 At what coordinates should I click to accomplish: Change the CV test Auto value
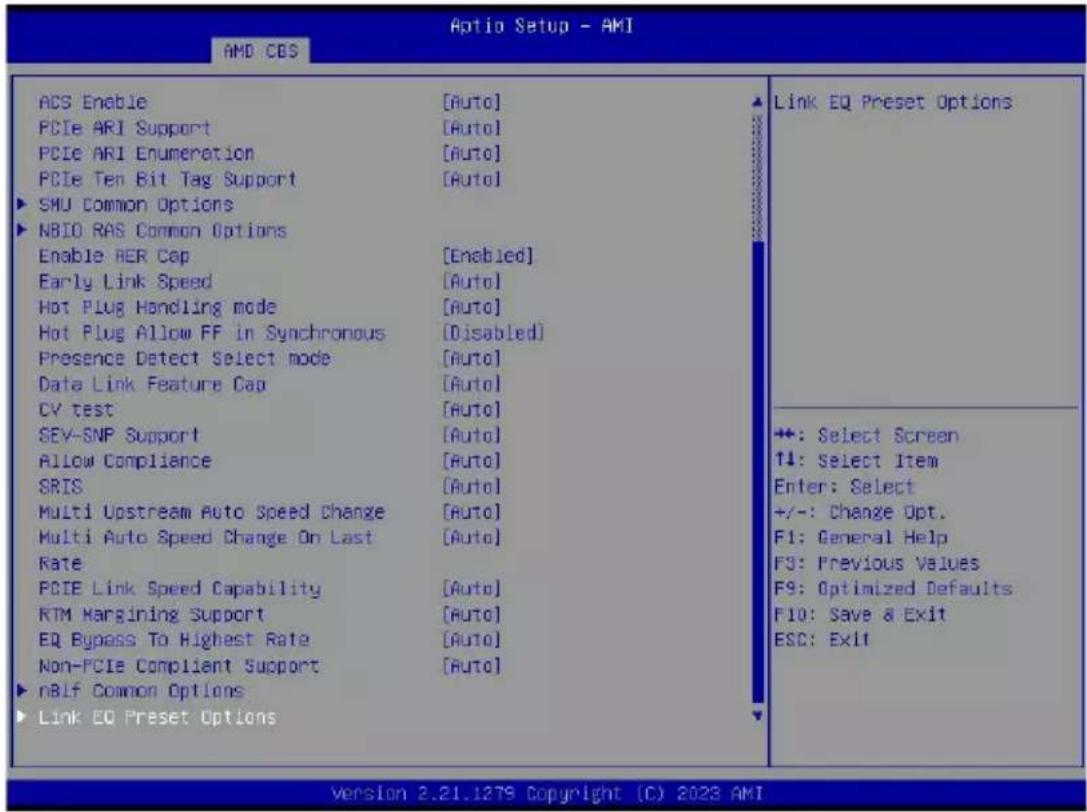point(471,410)
